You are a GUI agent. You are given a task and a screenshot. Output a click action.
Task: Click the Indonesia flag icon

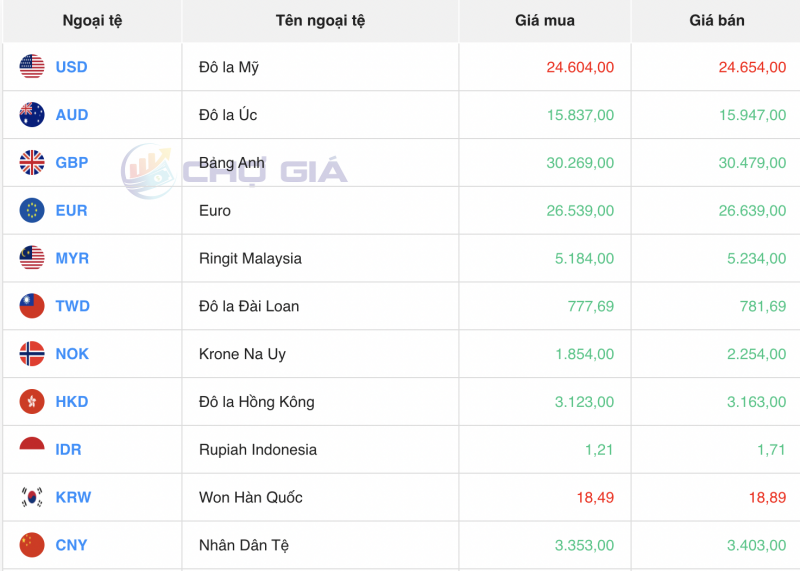click(32, 449)
